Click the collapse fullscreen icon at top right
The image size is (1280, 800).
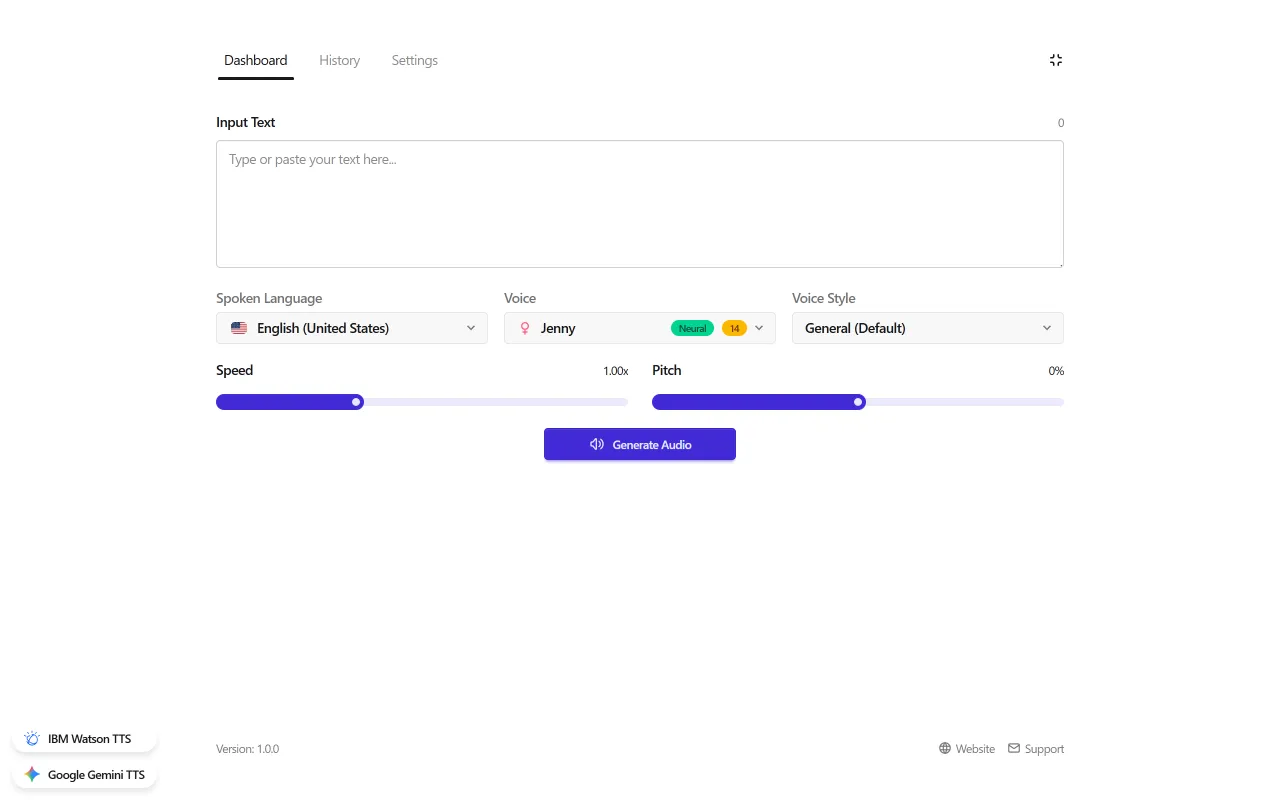click(x=1055, y=60)
